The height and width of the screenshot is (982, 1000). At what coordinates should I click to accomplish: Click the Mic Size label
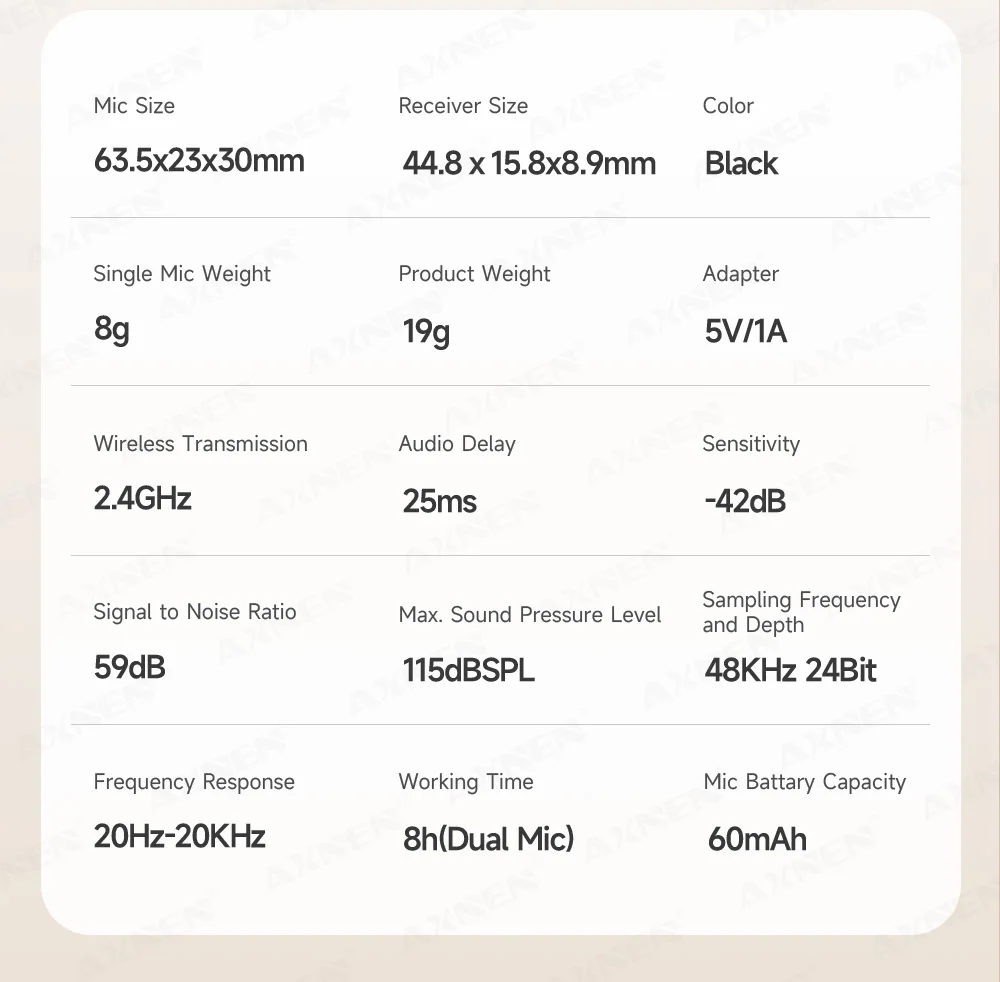[x=134, y=106]
